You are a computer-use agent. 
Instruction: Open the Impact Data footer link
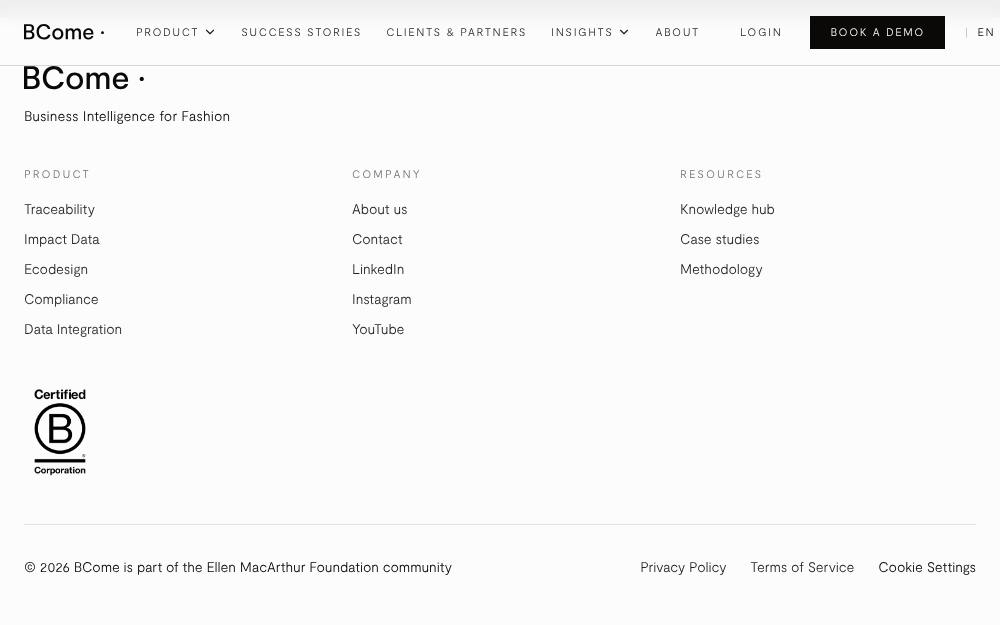coord(62,239)
